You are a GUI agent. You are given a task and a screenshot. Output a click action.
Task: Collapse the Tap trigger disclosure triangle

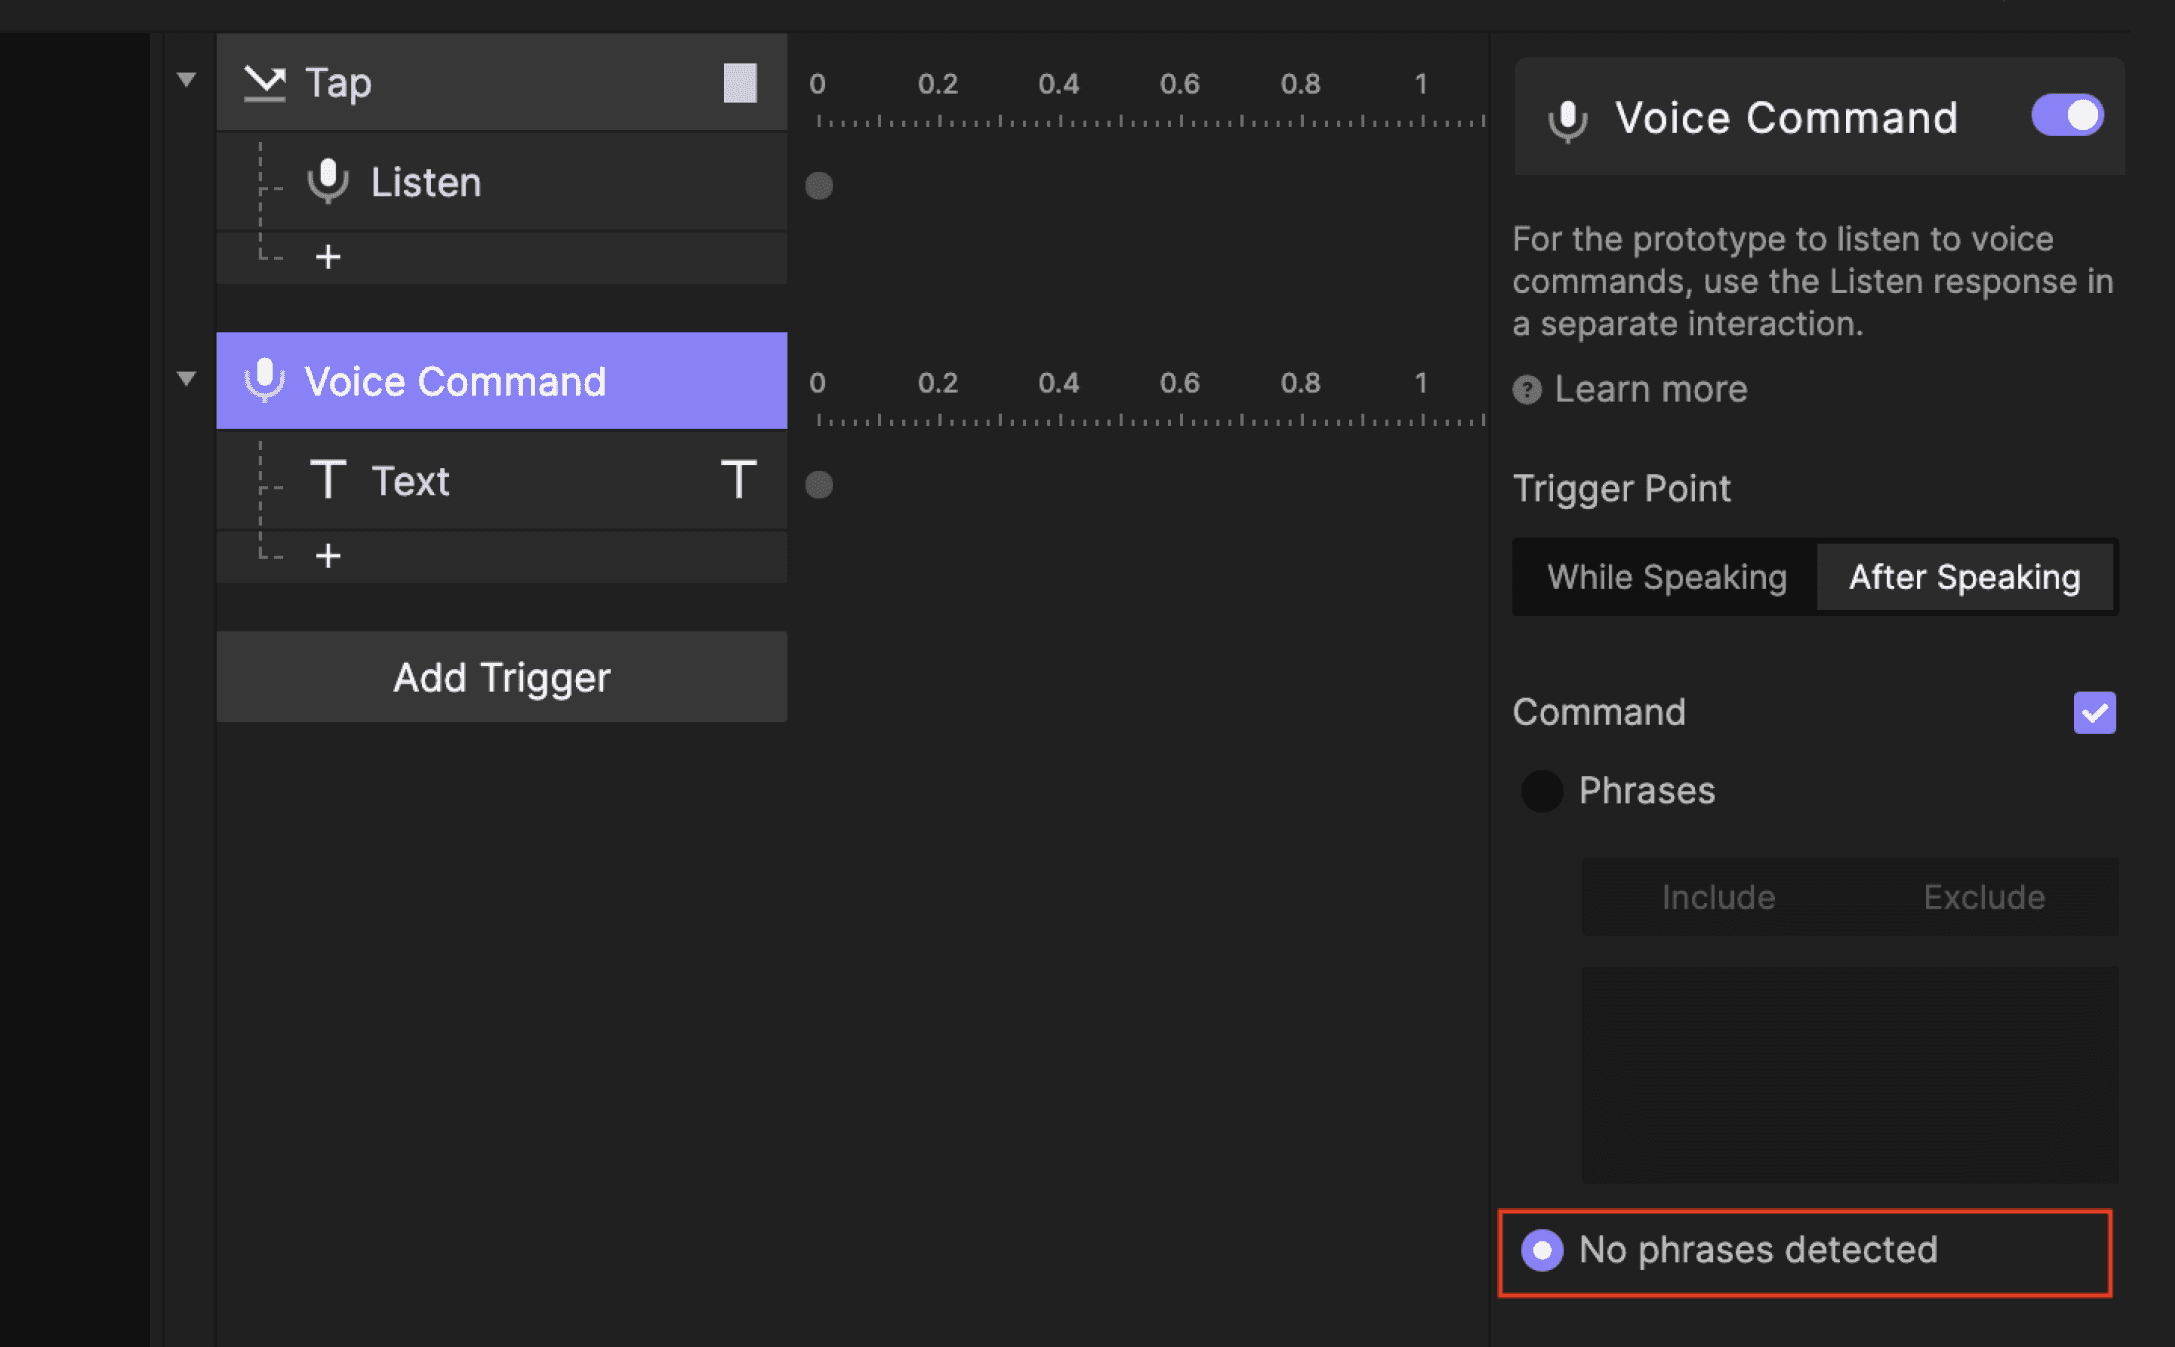(186, 79)
